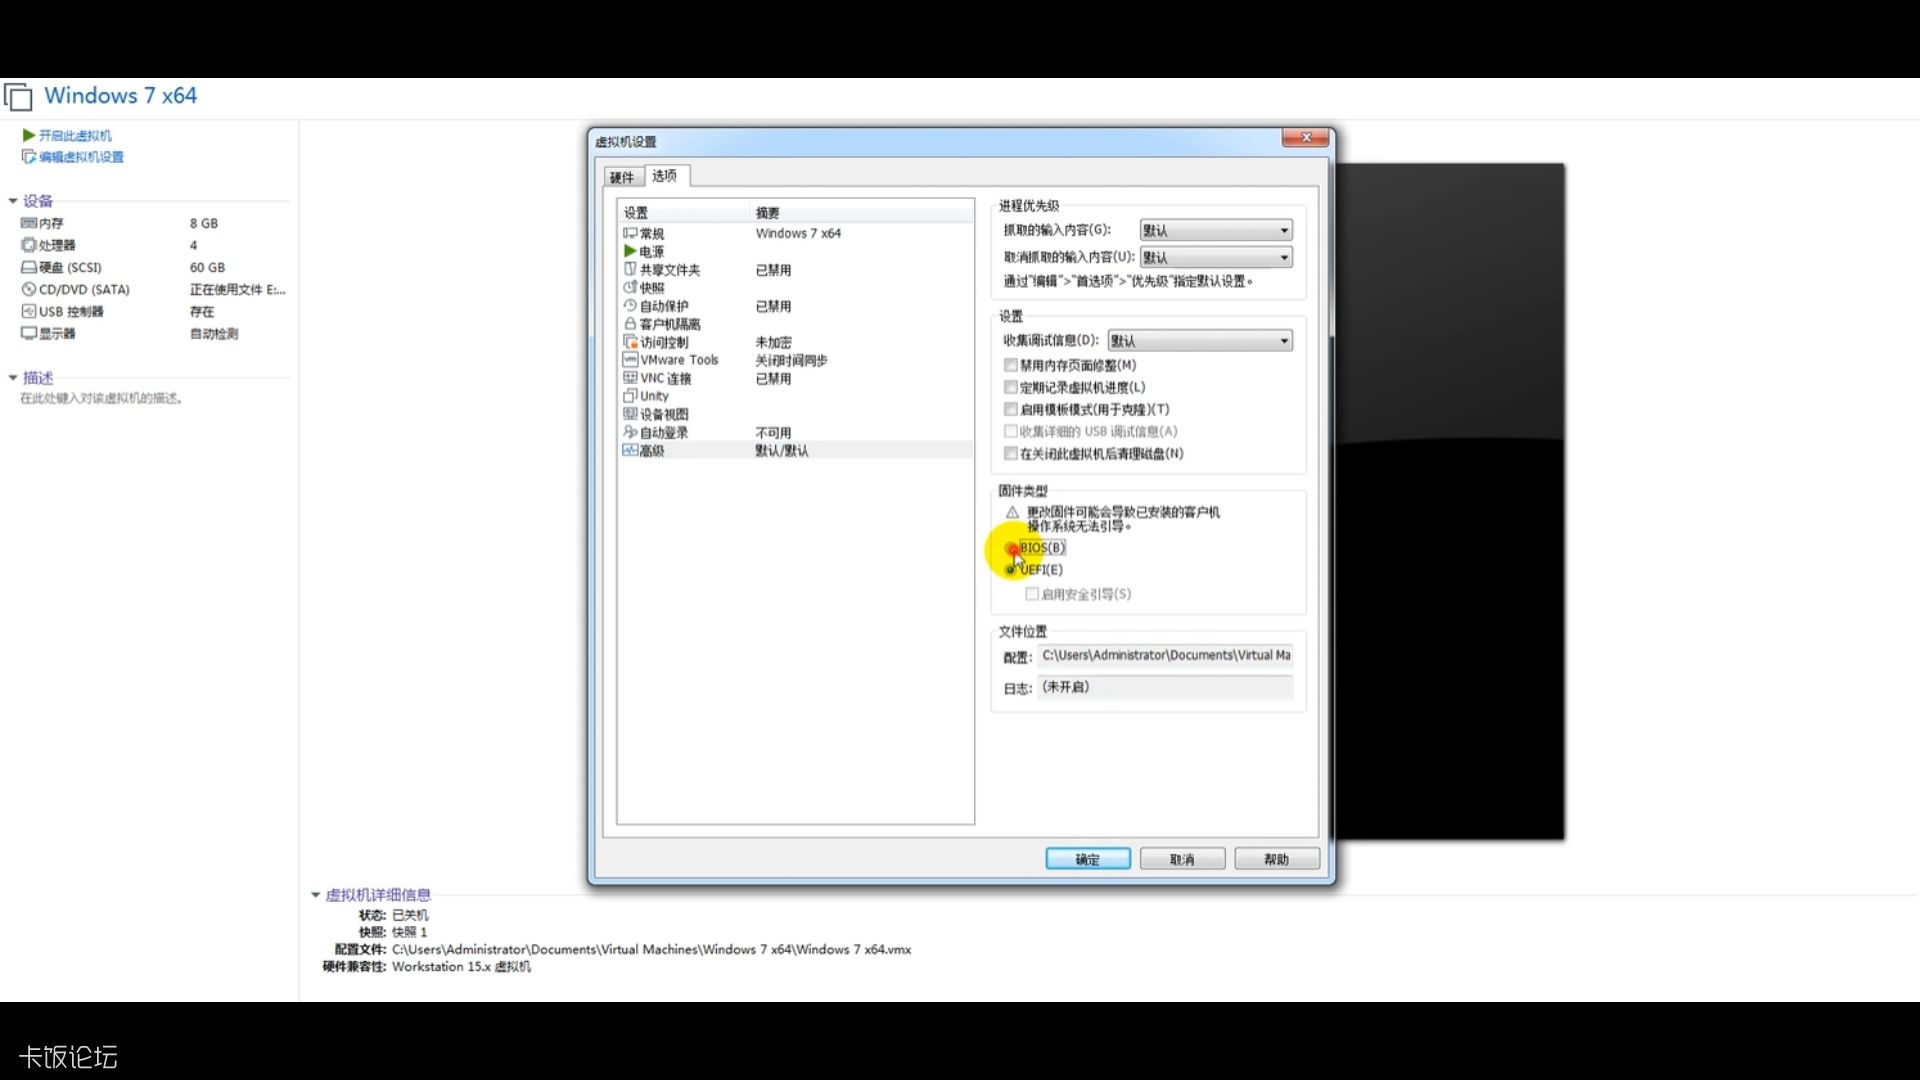Click the Settings (设置) column header
This screenshot has width=1920, height=1080.
coord(684,212)
